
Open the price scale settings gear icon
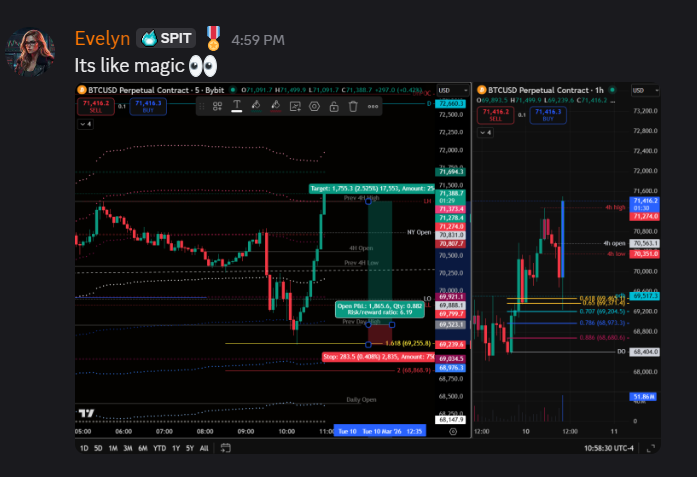453,431
